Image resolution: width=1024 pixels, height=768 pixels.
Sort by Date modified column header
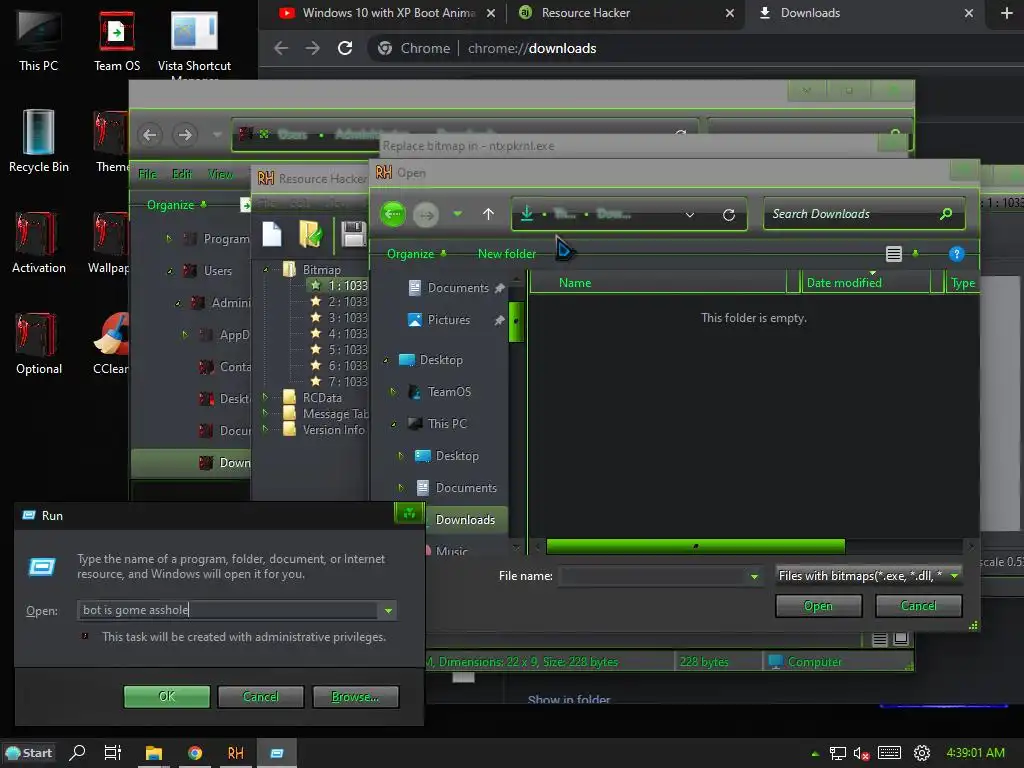(x=865, y=283)
